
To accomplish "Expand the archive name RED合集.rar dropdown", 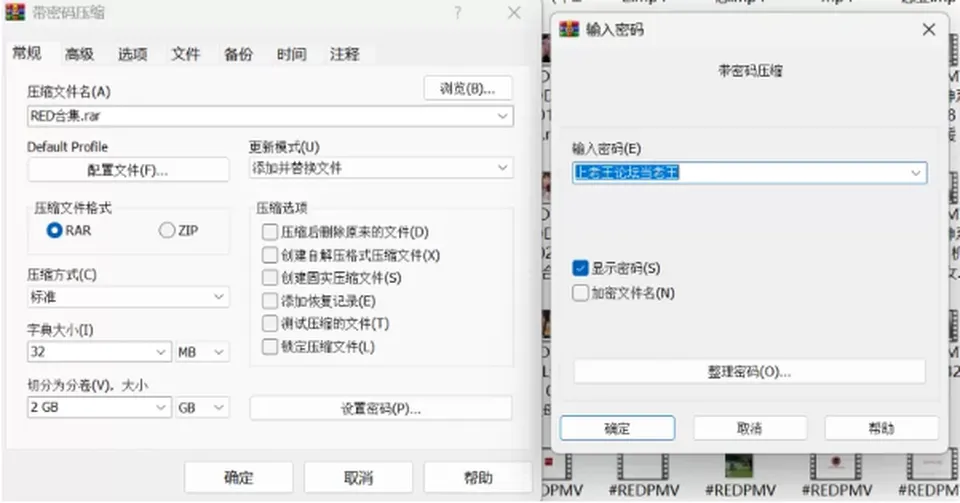I will tap(503, 116).
